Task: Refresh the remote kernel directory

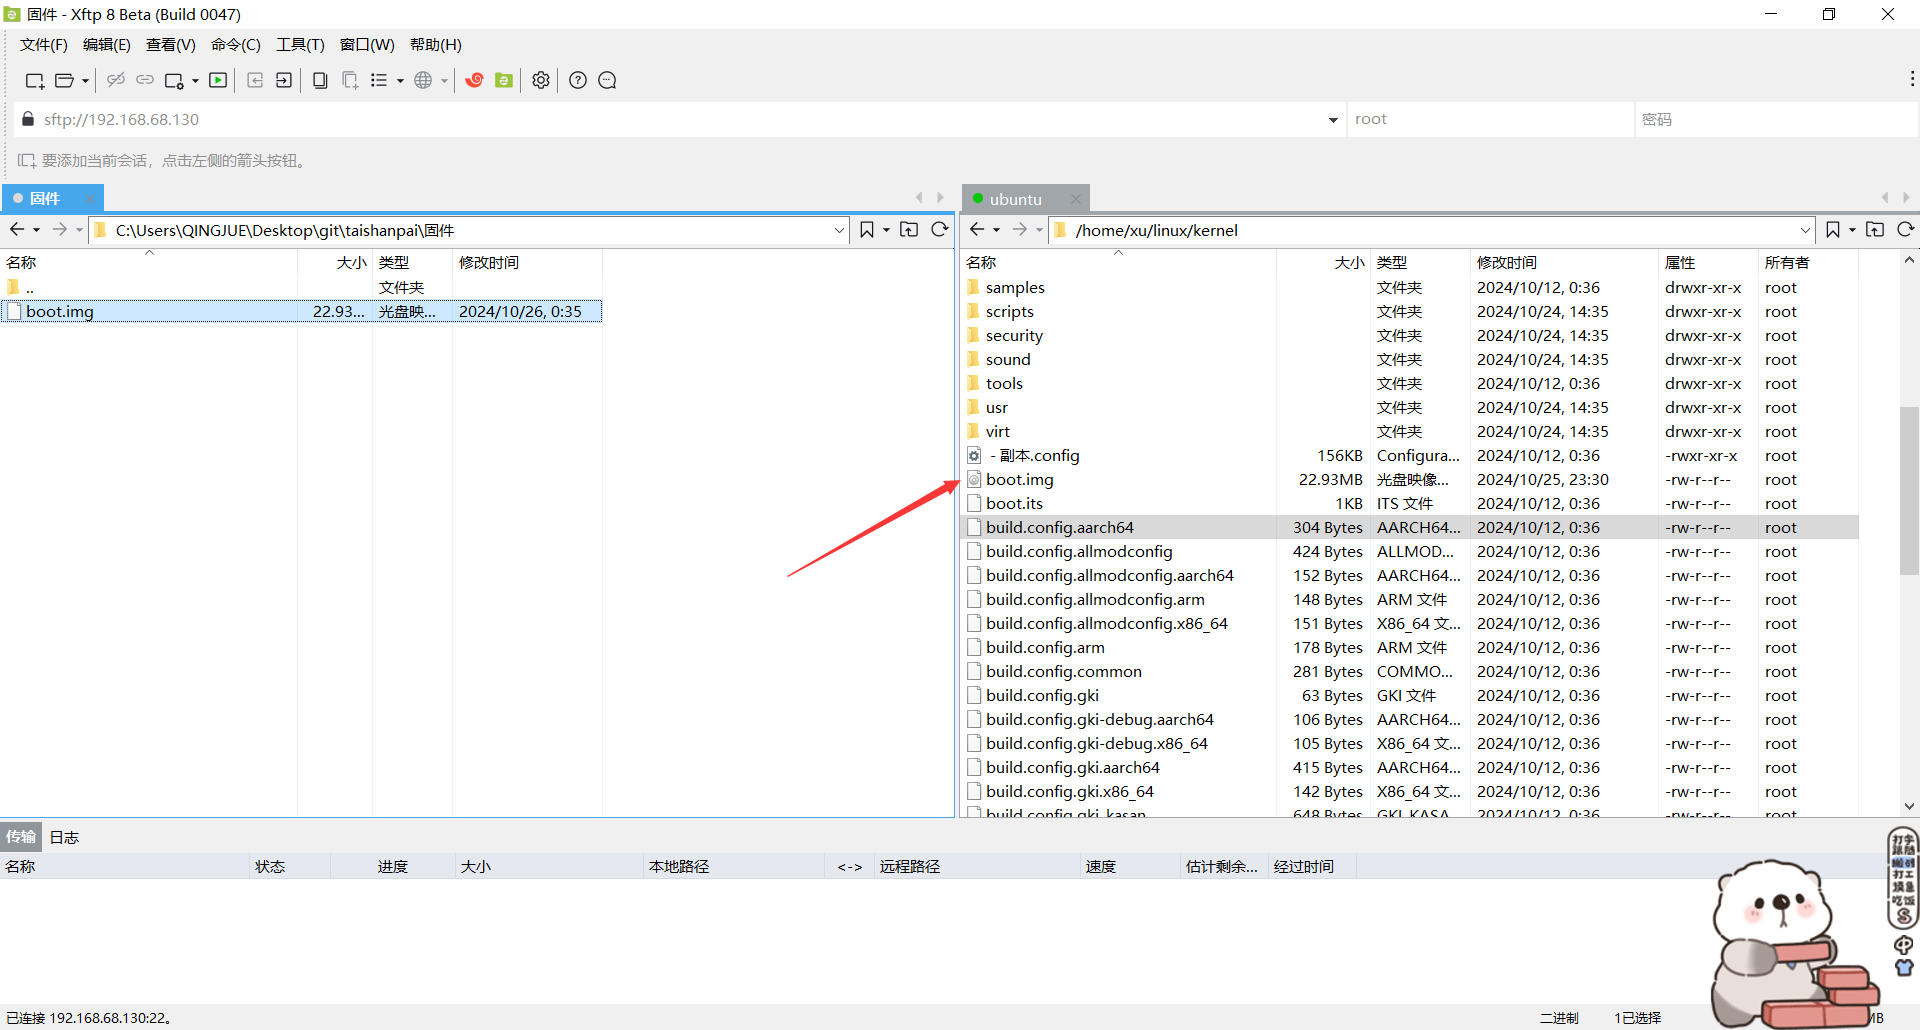Action: (x=1906, y=230)
